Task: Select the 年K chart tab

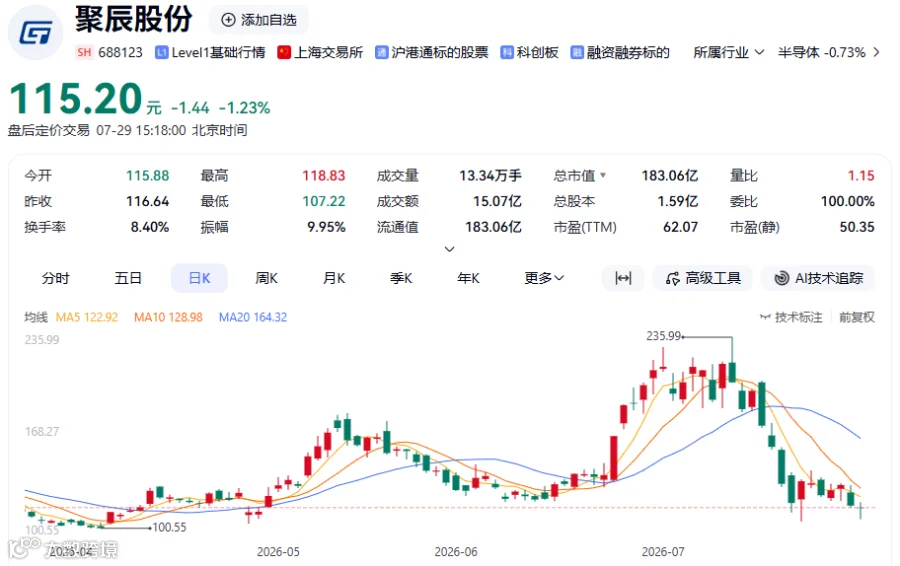Action: click(x=468, y=278)
